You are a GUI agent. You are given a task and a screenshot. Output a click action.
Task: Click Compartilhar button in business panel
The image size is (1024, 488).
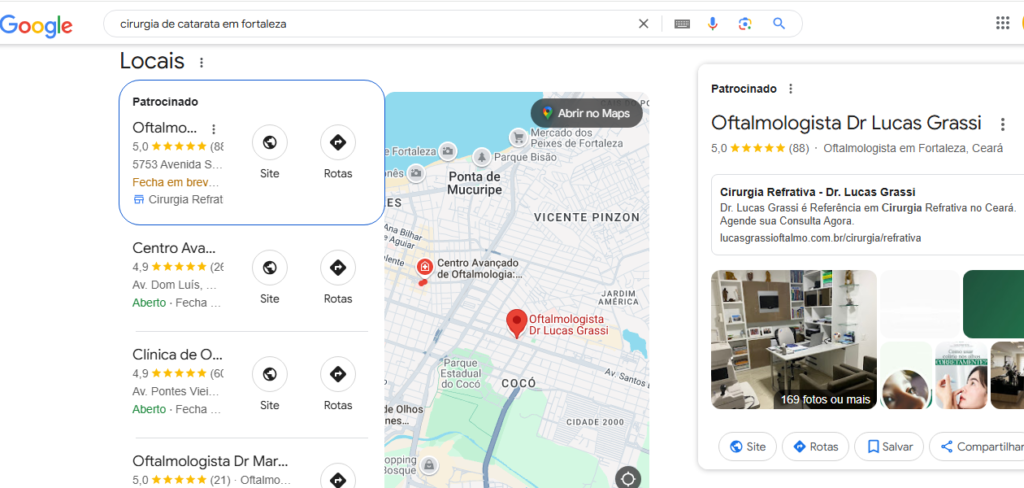(978, 447)
